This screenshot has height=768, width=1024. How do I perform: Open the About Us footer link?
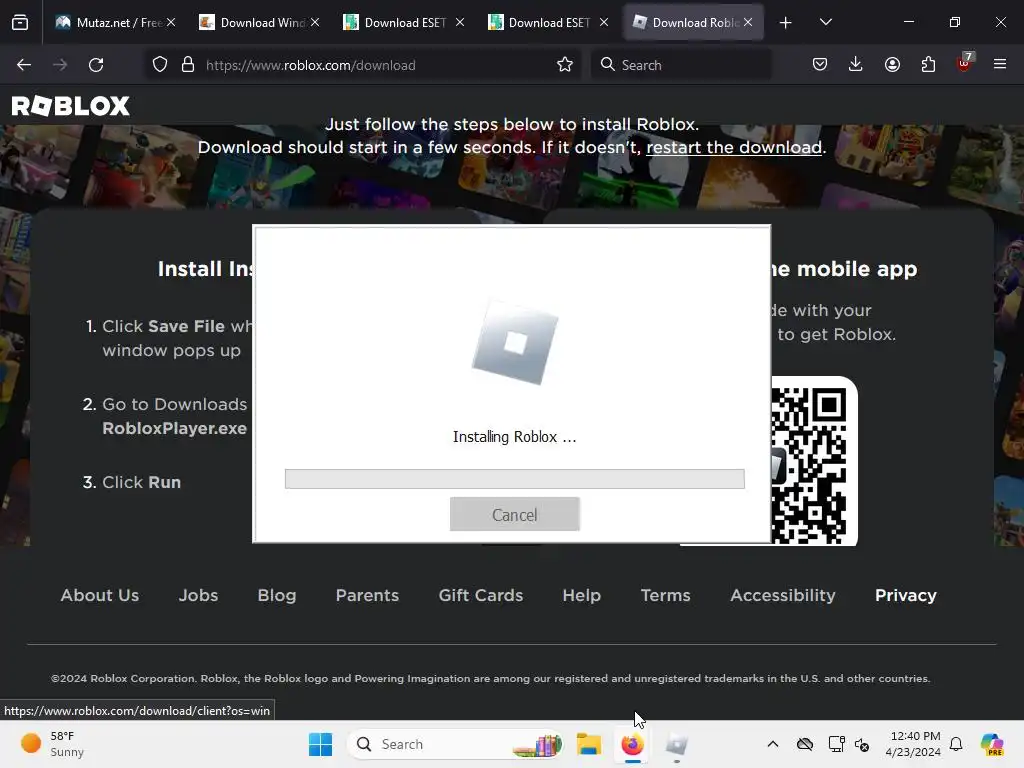100,596
